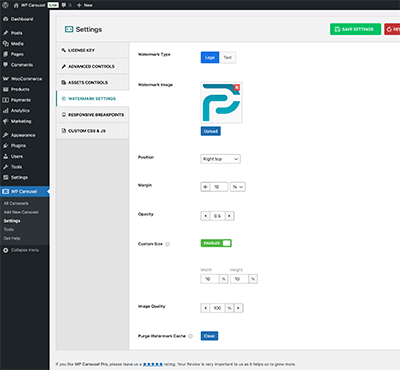Click the watermark image thumbnail
Viewport: 400px width, 370px height.
click(221, 103)
